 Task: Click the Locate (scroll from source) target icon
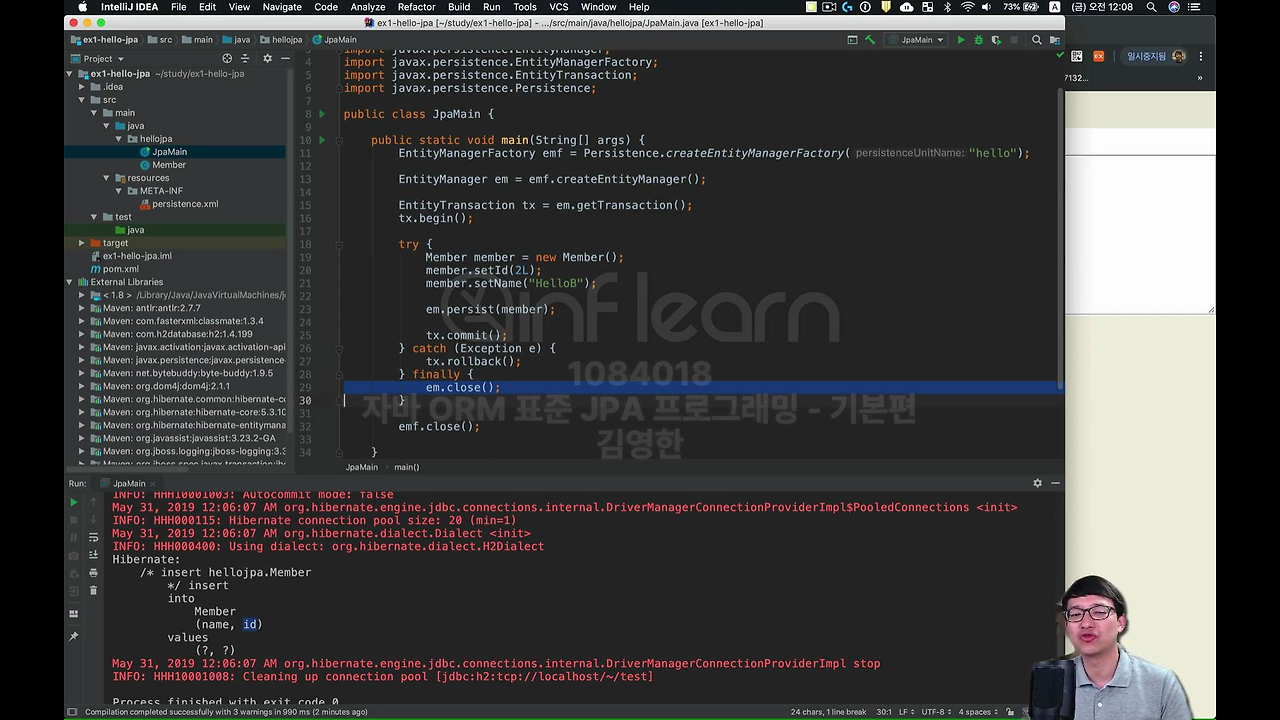click(227, 58)
